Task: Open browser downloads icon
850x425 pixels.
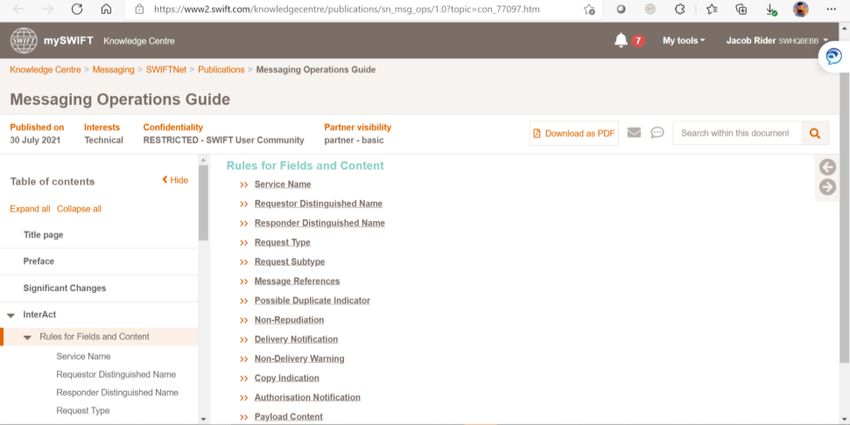Action: coord(771,9)
